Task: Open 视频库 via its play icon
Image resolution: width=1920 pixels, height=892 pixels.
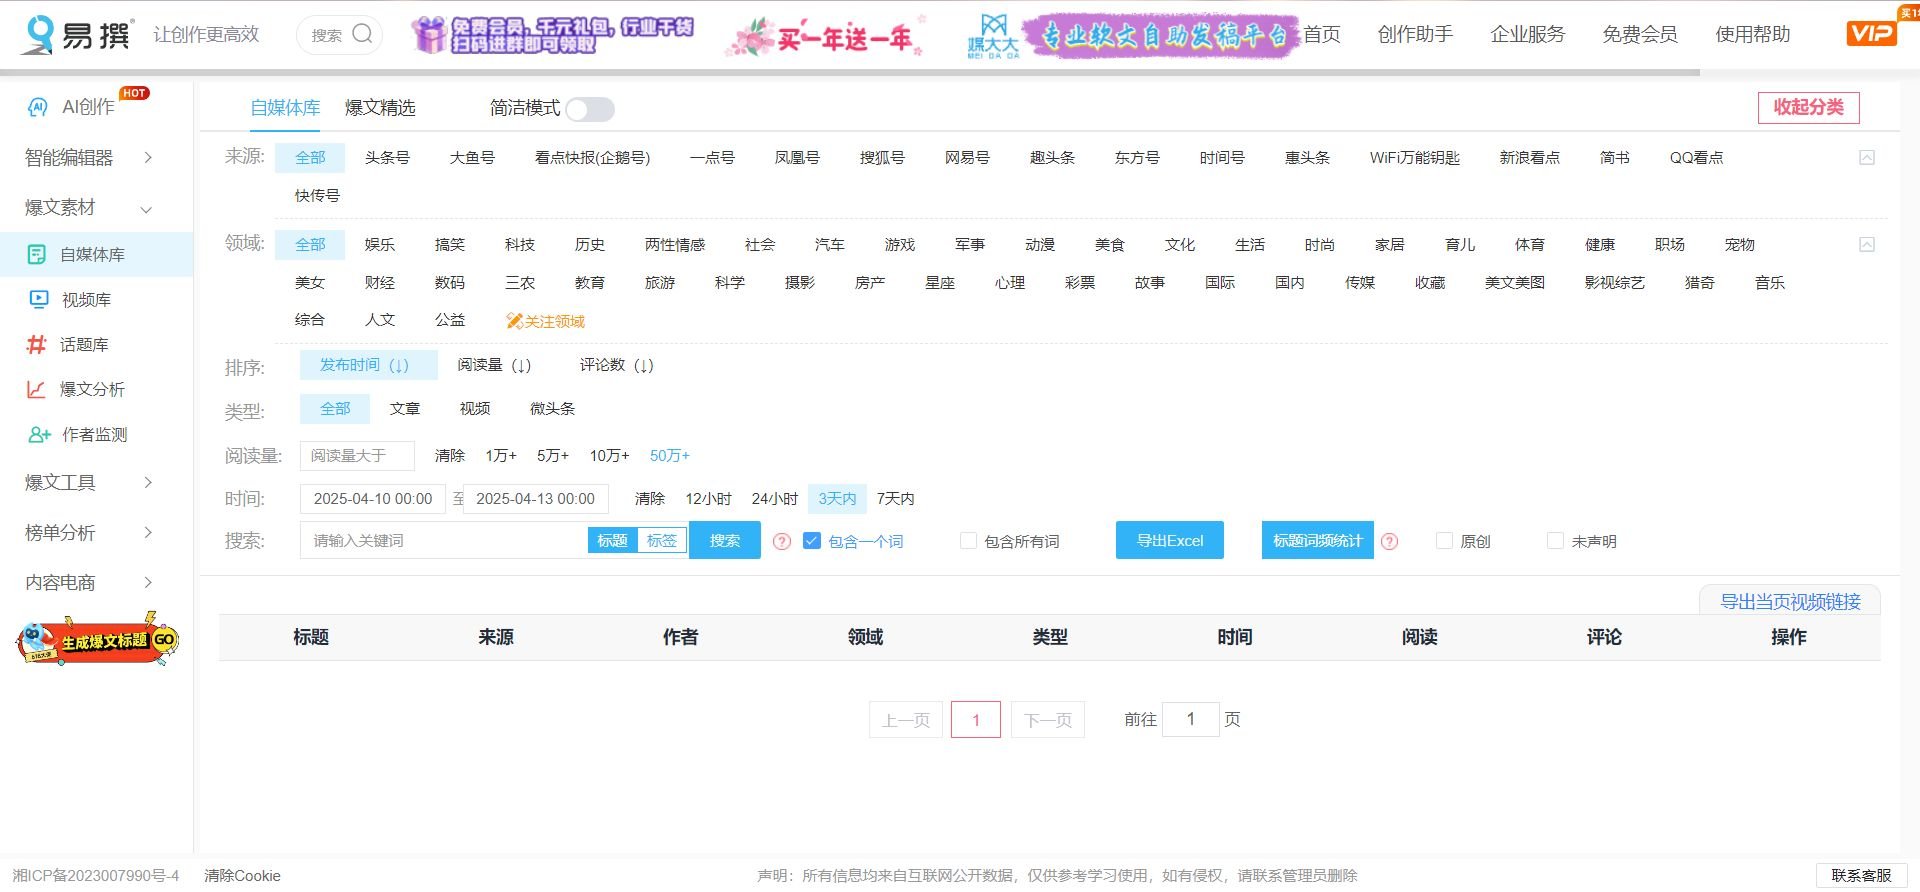Action: [39, 299]
